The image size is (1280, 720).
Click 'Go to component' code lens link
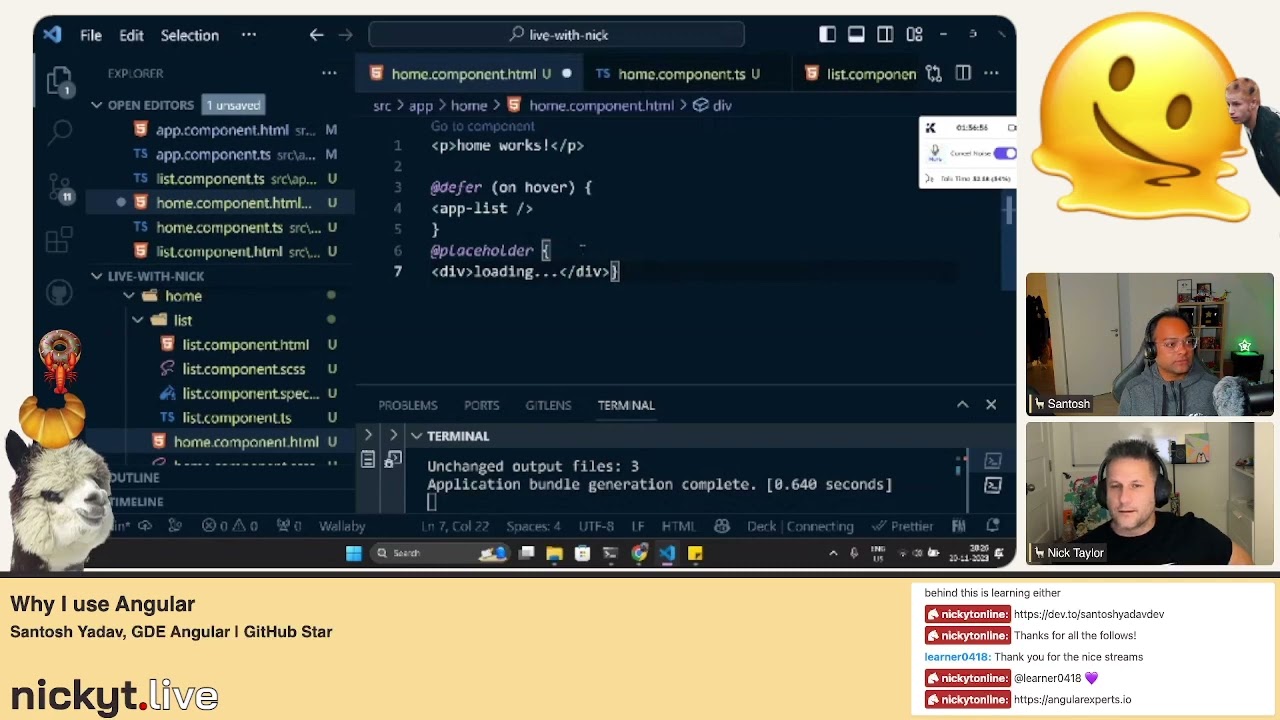click(482, 126)
